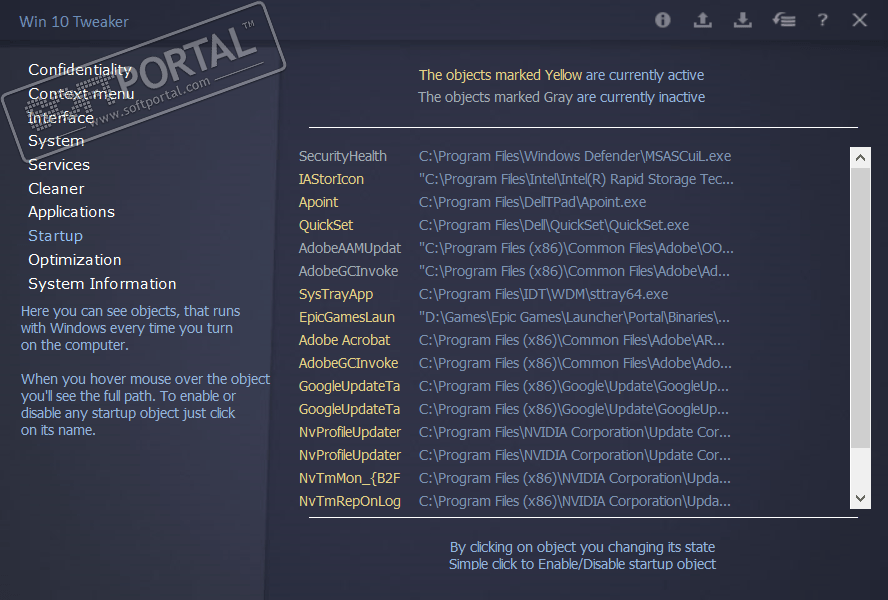Click the Intel Rapid Storage path text
Screen dimensions: 888x600
point(576,180)
